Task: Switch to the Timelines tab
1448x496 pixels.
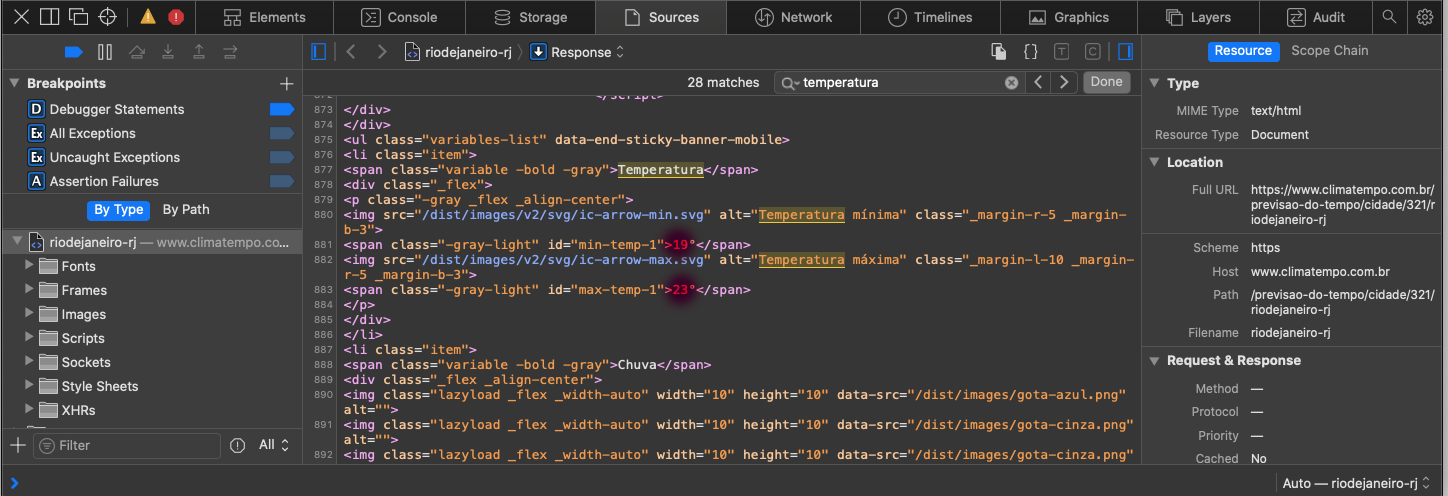Action: tap(930, 17)
